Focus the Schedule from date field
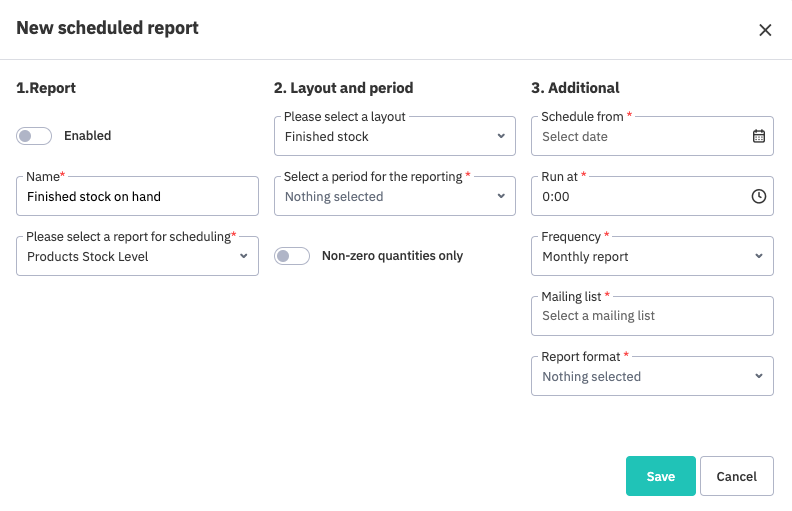 (640, 136)
